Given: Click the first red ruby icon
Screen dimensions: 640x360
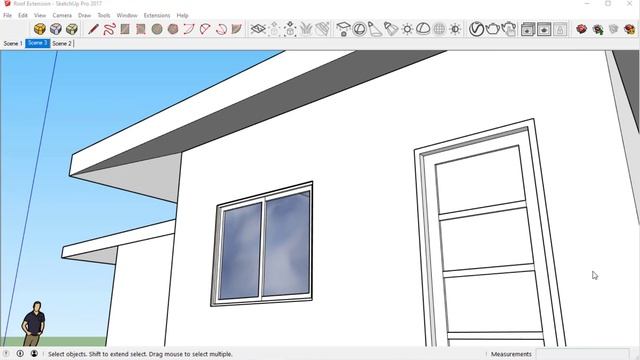Looking at the screenshot, I should click(x=581, y=29).
